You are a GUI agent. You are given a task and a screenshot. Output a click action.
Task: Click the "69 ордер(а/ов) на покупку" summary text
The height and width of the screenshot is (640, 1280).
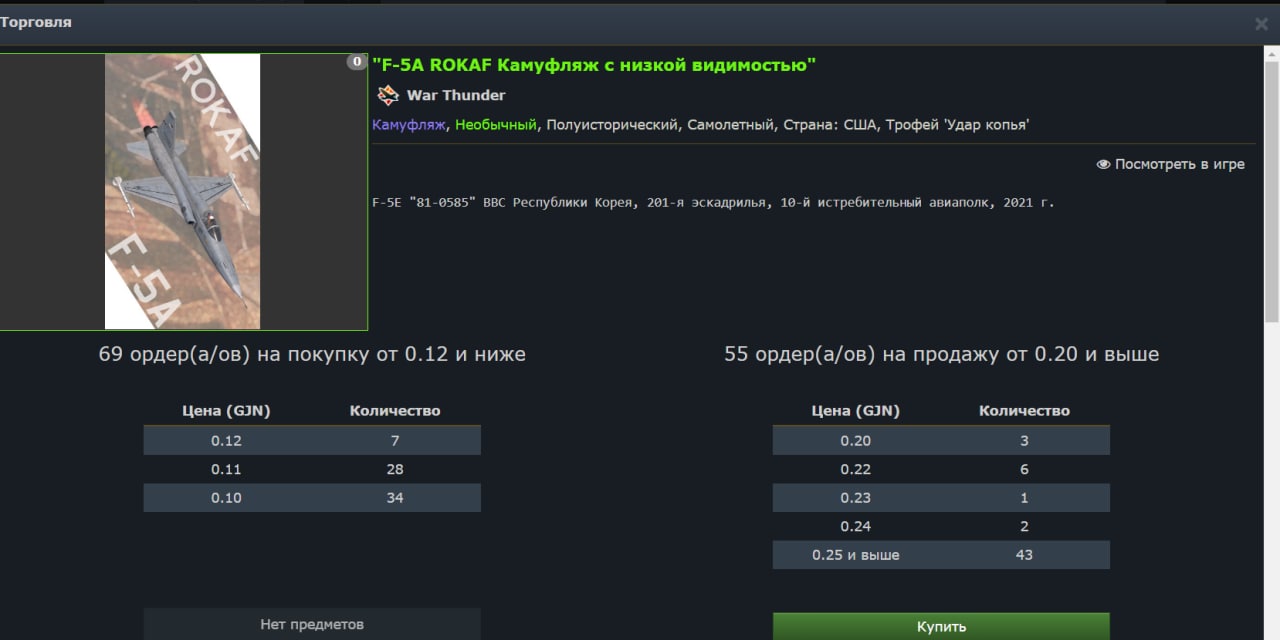coord(312,354)
